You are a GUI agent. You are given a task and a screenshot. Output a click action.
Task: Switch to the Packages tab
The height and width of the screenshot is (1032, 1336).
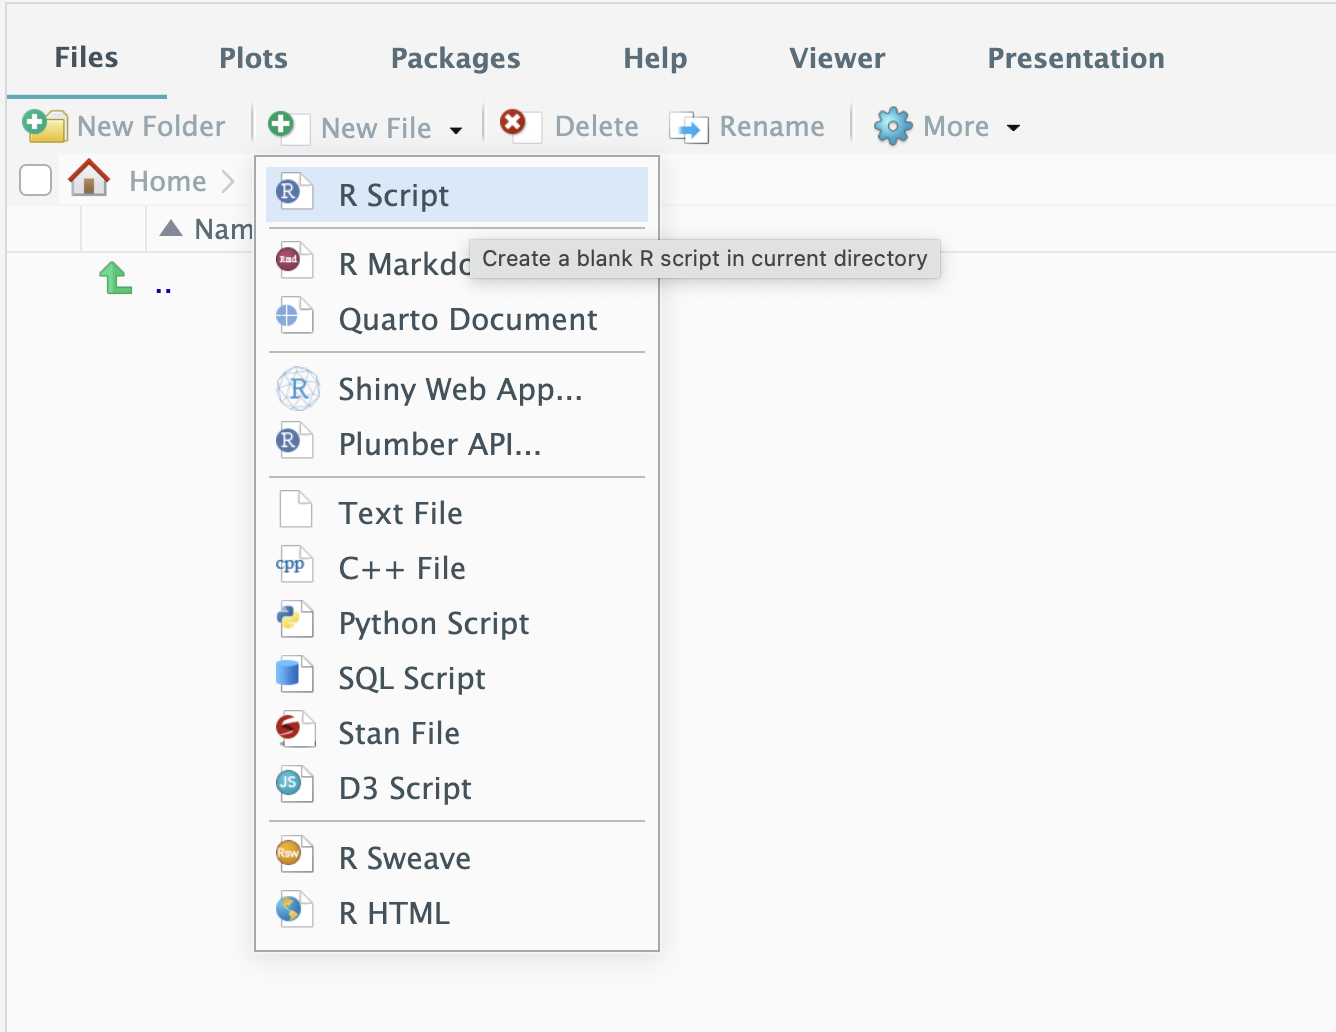pos(455,59)
